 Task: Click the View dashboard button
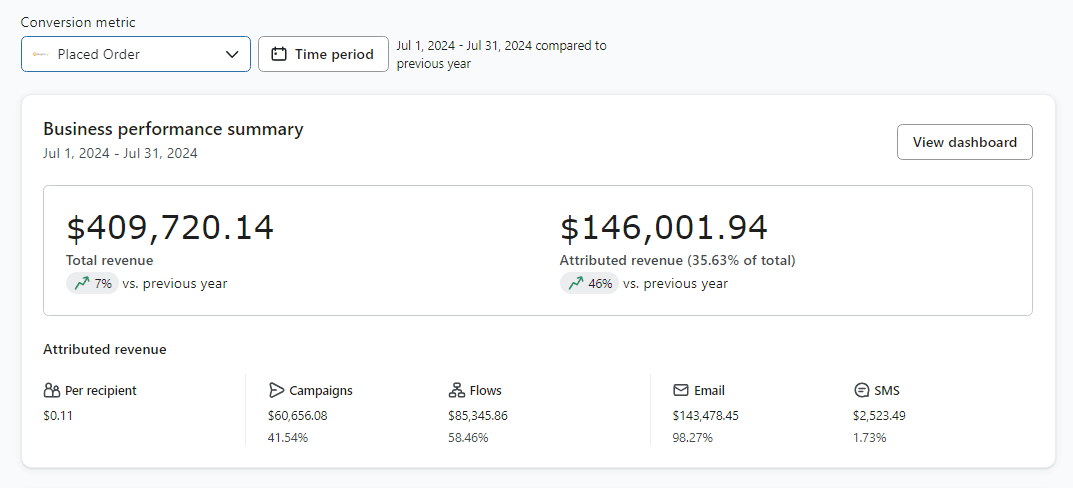[964, 142]
